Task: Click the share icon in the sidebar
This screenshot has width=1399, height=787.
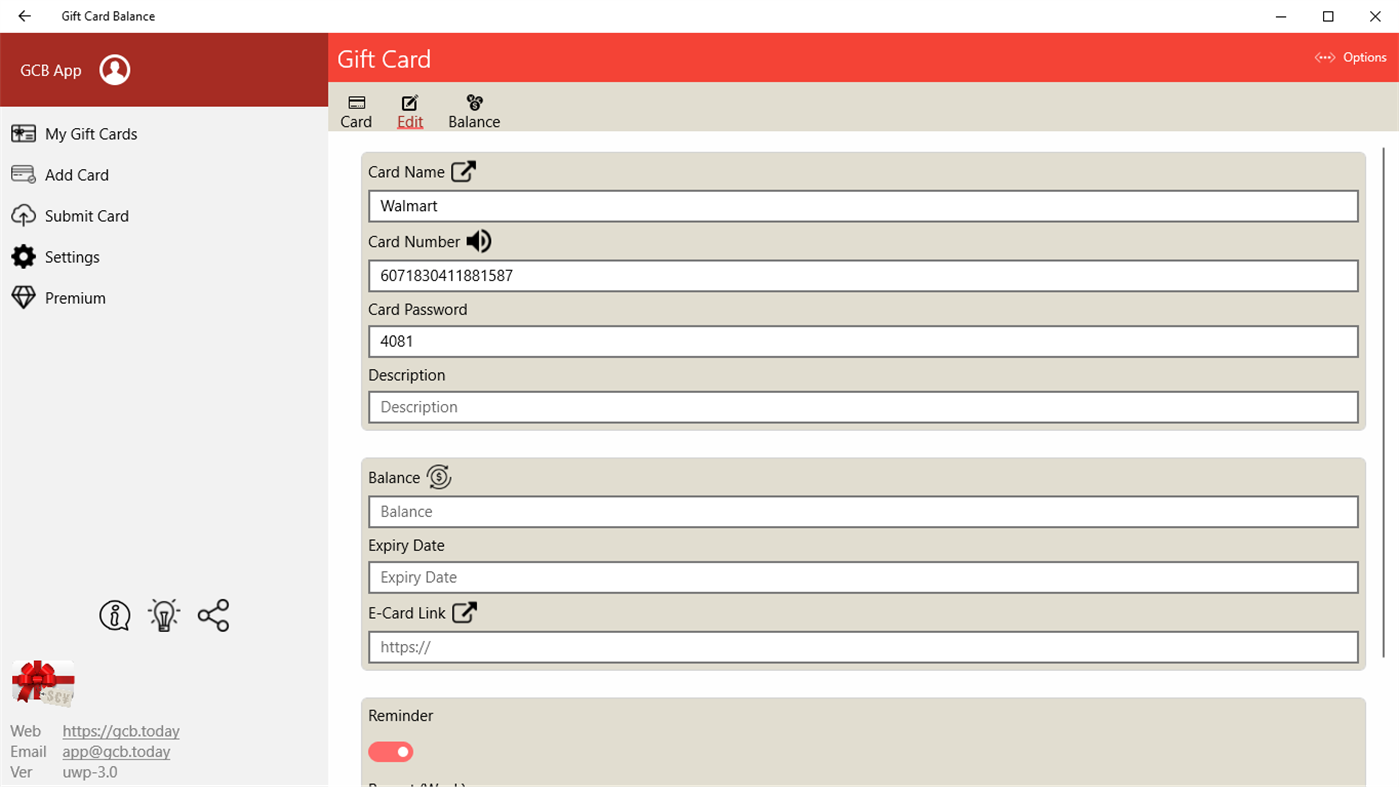Action: point(213,615)
